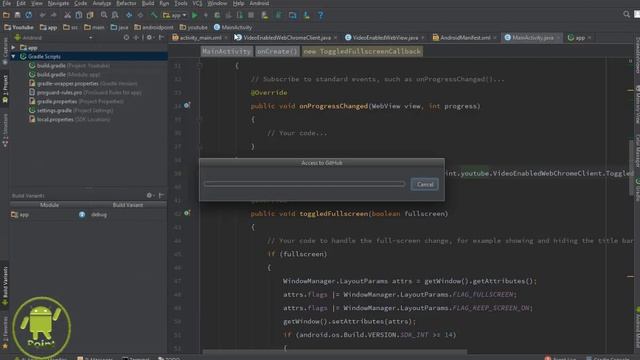Collapse the Gradle Scripts tree node
The height and width of the screenshot is (360, 640).
[14, 56]
